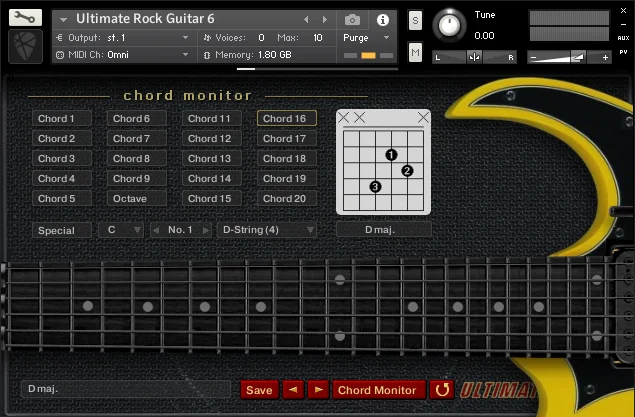The image size is (635, 417).
Task: Show instrument info with the i icon
Action: pos(383,19)
